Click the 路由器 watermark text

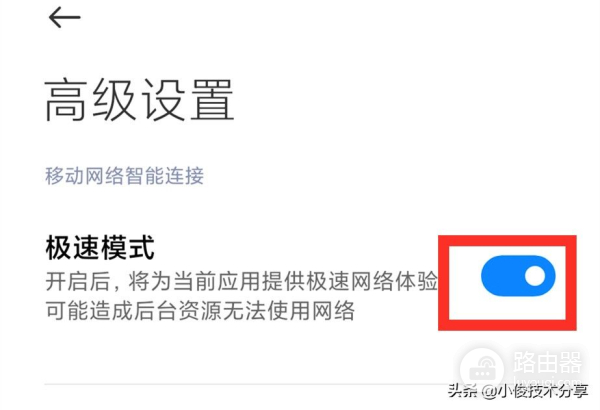click(x=547, y=362)
